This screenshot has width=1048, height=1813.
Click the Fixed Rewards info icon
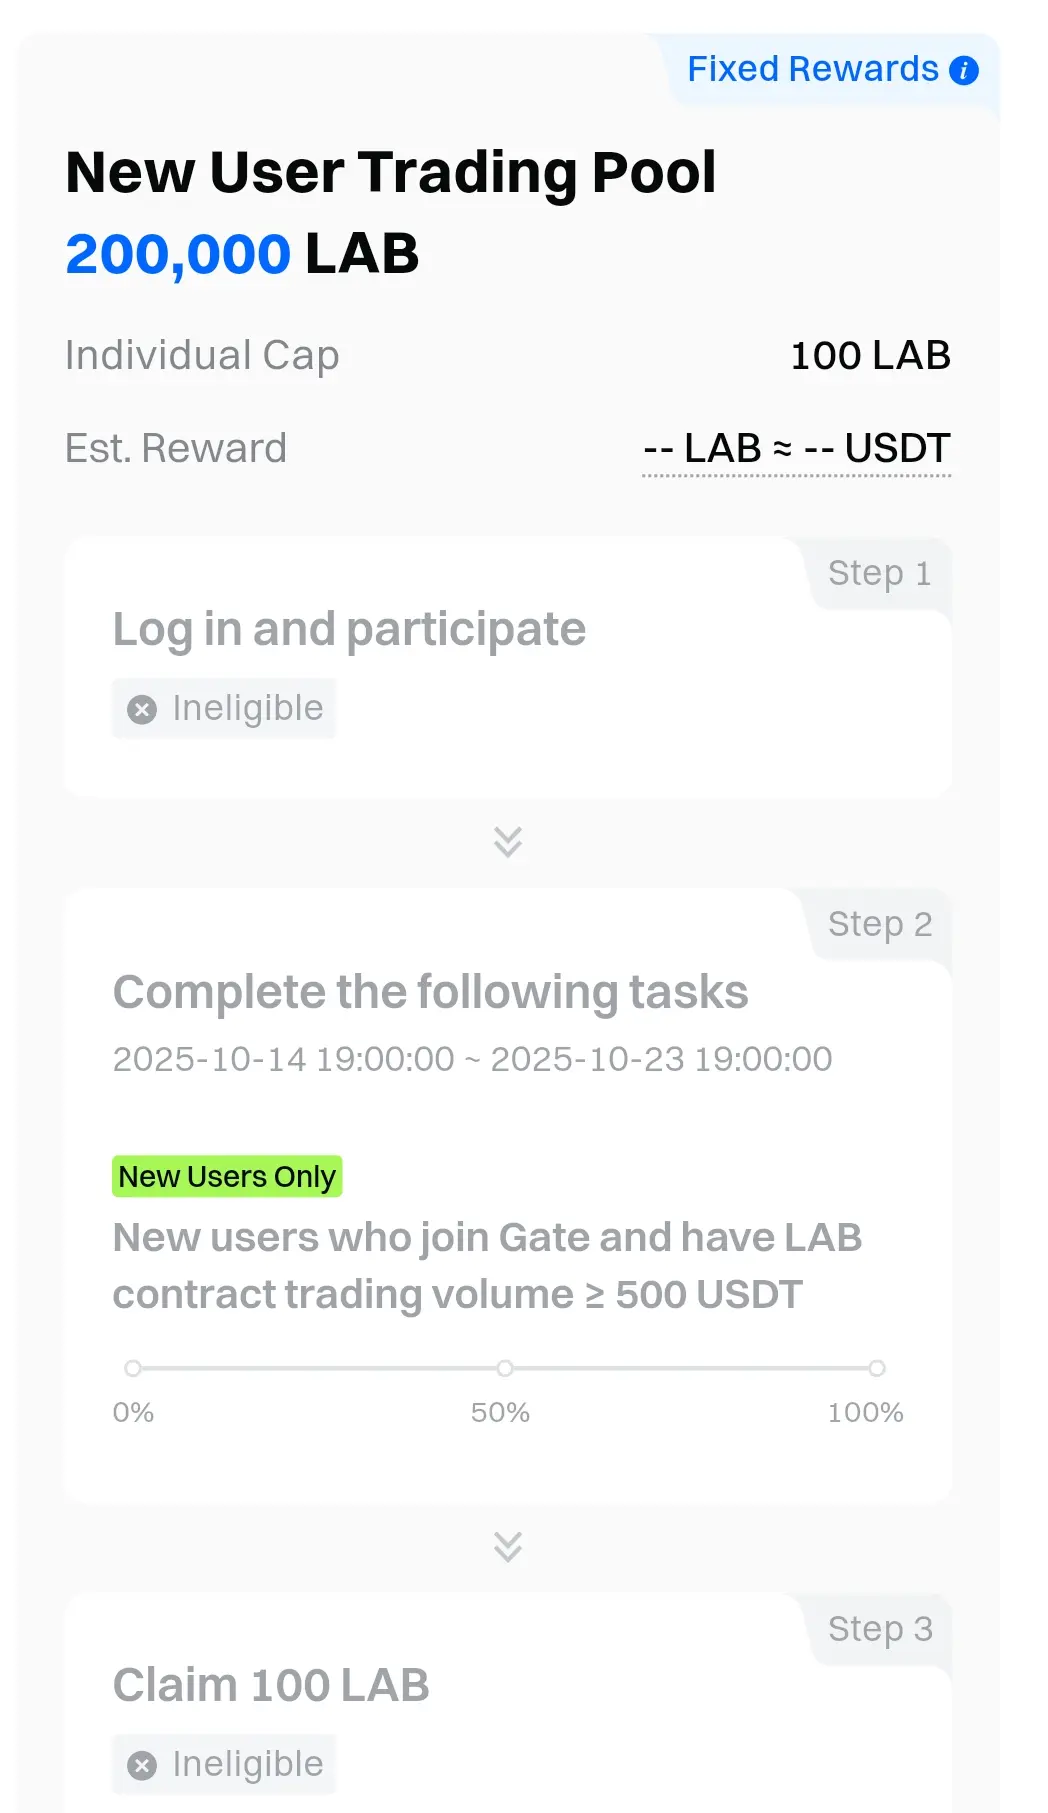point(964,71)
